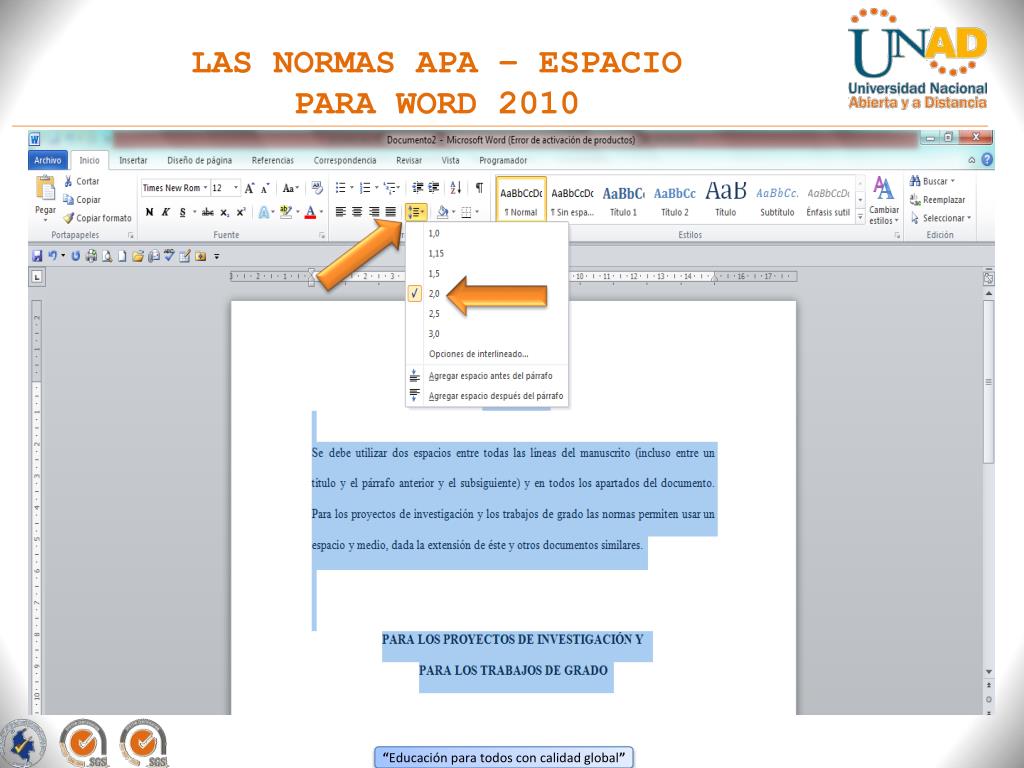Image resolution: width=1024 pixels, height=768 pixels.
Task: Open the change case Aa dropdown
Action: point(291,189)
